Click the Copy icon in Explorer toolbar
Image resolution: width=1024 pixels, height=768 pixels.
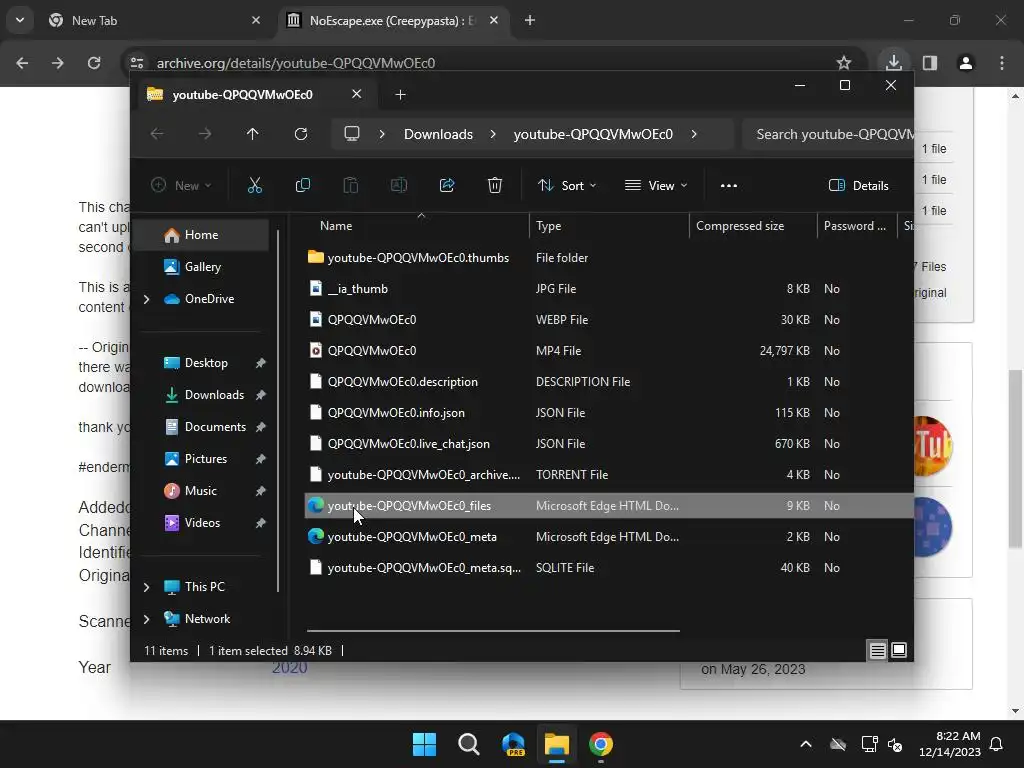coord(302,185)
